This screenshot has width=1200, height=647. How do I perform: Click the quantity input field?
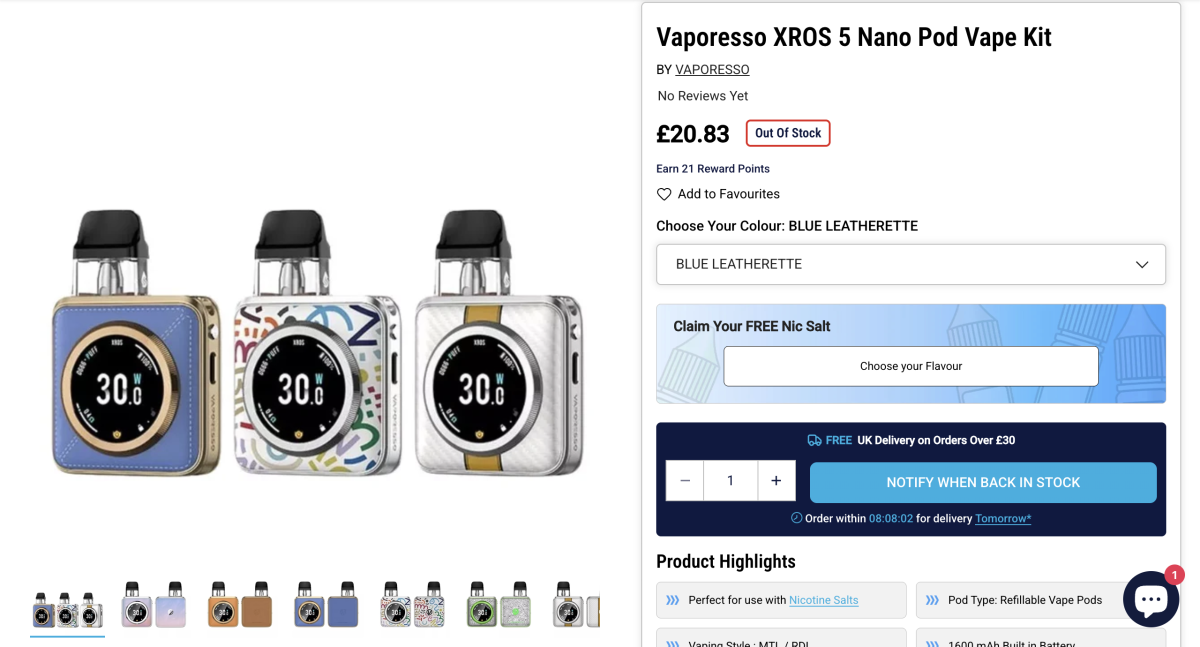(731, 480)
